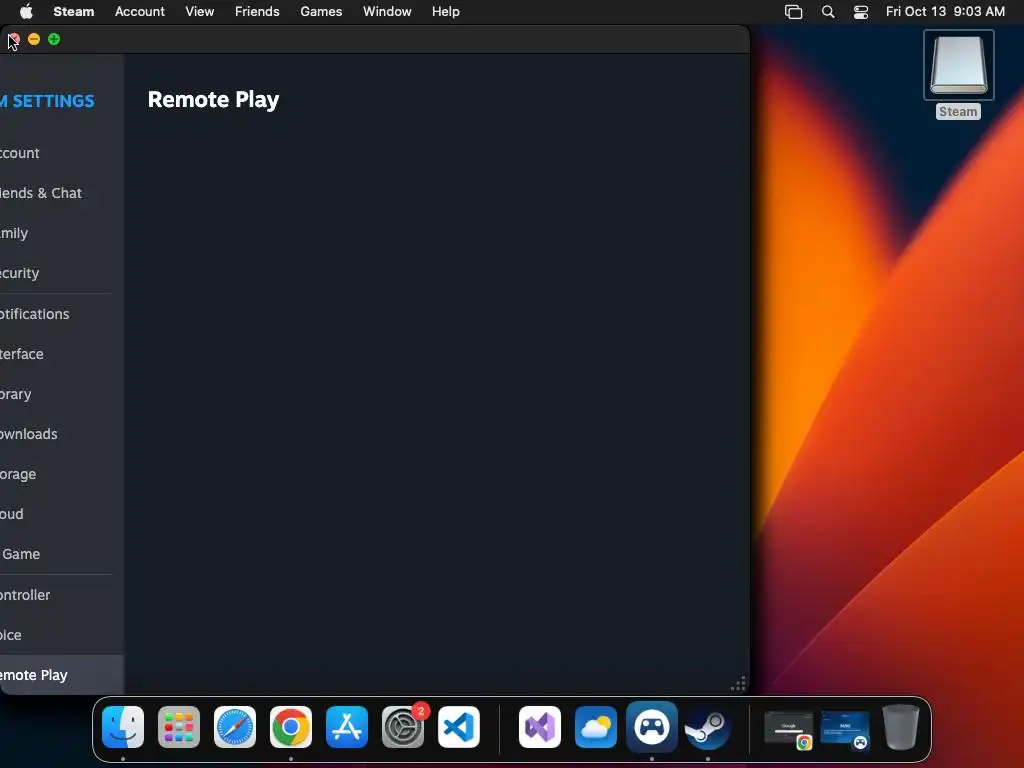This screenshot has width=1024, height=768.
Task: Open Spotlight search in menu bar
Action: click(x=828, y=12)
